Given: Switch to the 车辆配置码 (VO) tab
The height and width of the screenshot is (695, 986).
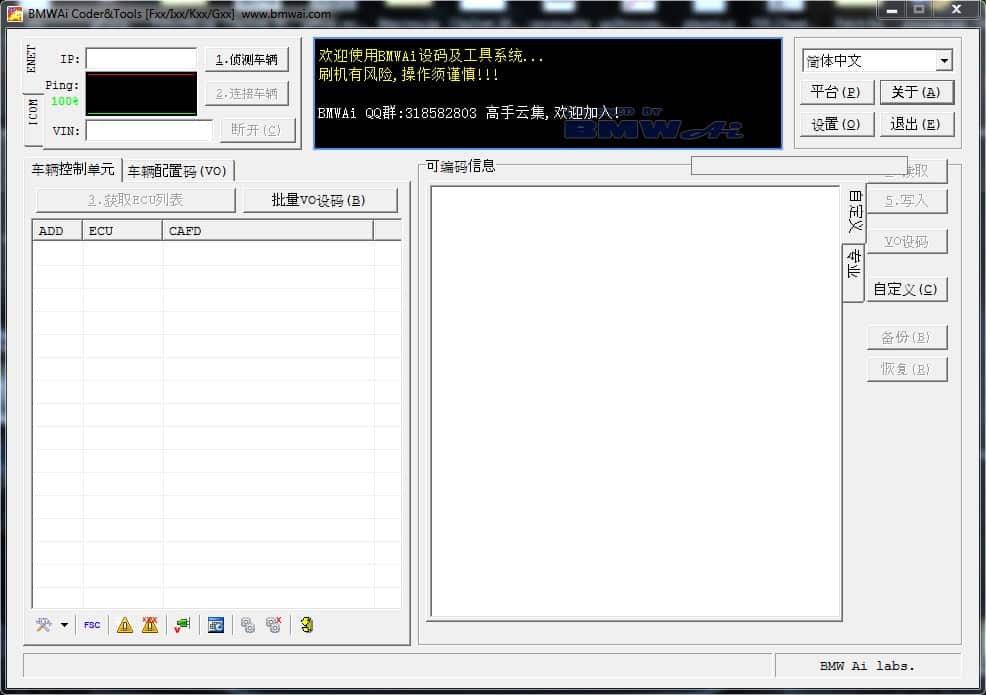Looking at the screenshot, I should click(x=177, y=170).
